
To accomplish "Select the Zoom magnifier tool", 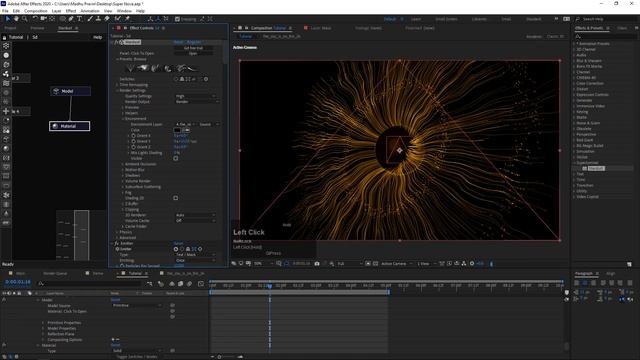I will click(24, 19).
